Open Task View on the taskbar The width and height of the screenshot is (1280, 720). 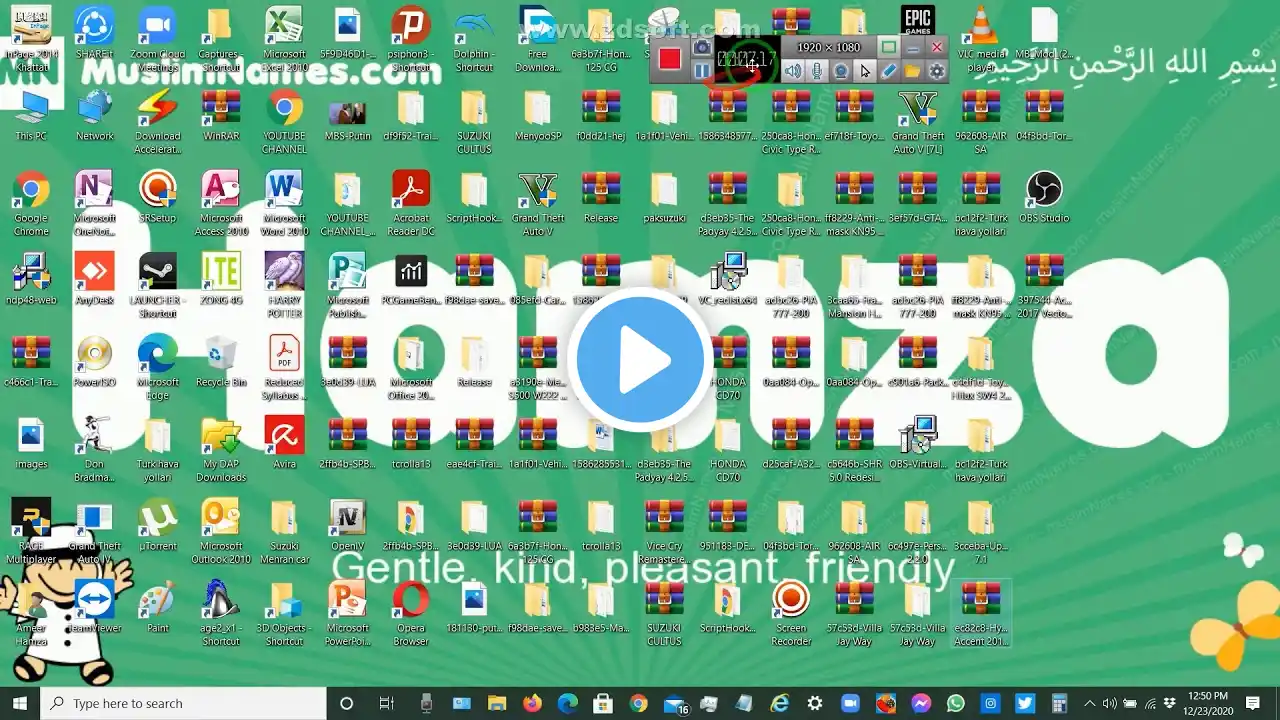pos(386,703)
